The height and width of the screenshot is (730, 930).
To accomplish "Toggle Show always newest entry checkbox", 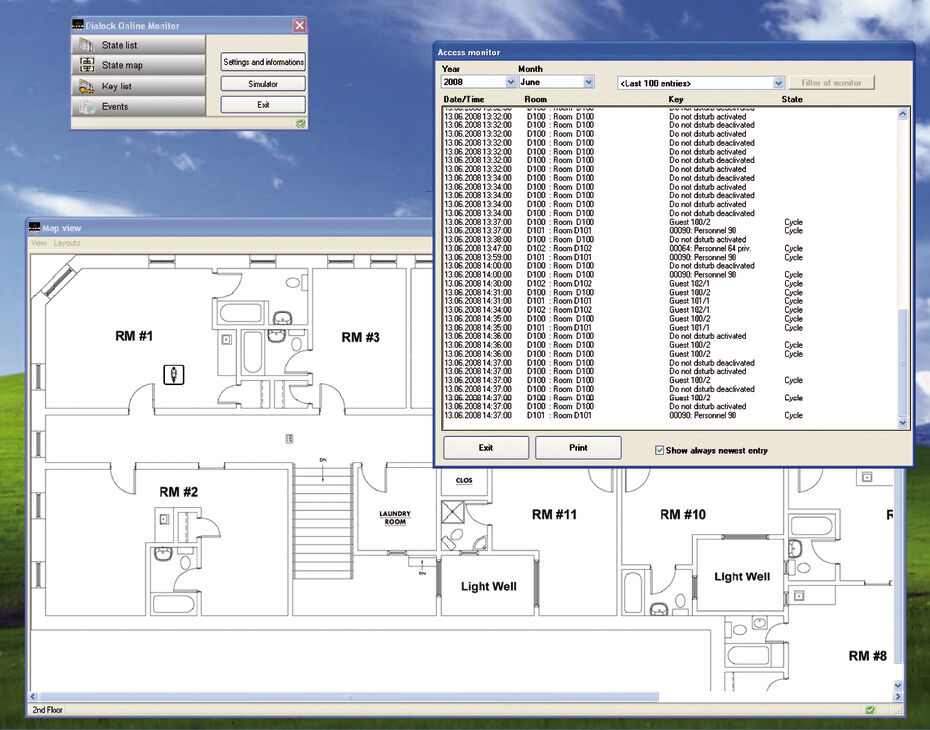I will [659, 451].
